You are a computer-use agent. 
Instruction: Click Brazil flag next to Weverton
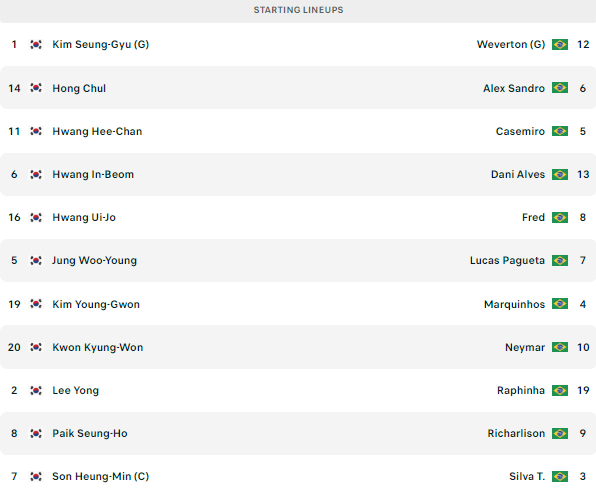(560, 44)
